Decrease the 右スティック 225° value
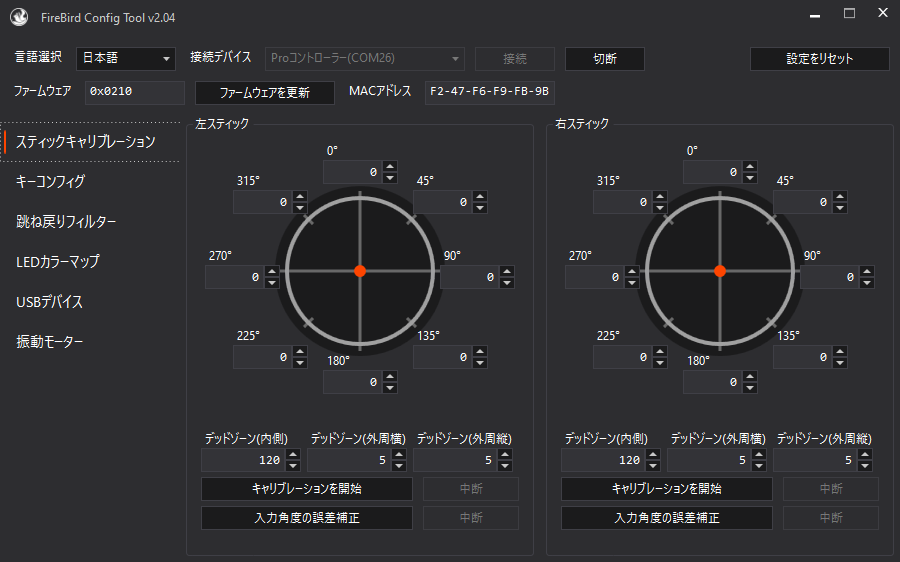 click(660, 363)
